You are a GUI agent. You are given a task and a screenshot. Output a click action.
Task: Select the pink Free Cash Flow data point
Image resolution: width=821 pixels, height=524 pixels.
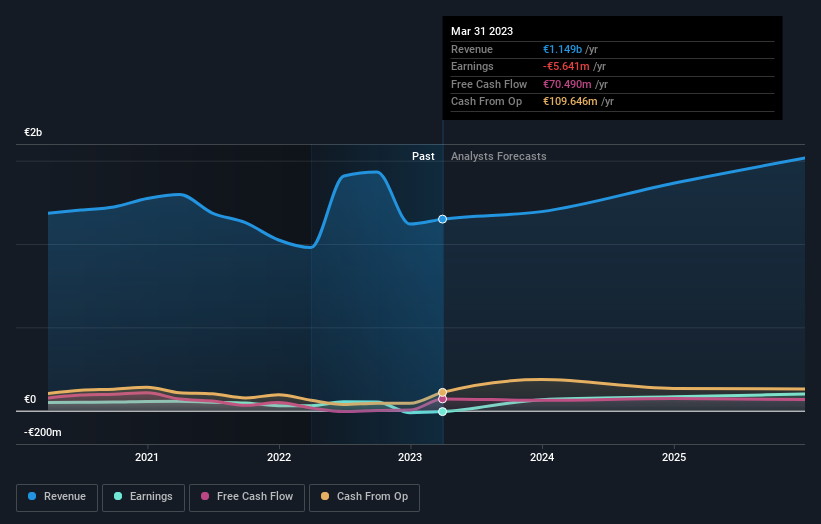pyautogui.click(x=442, y=399)
